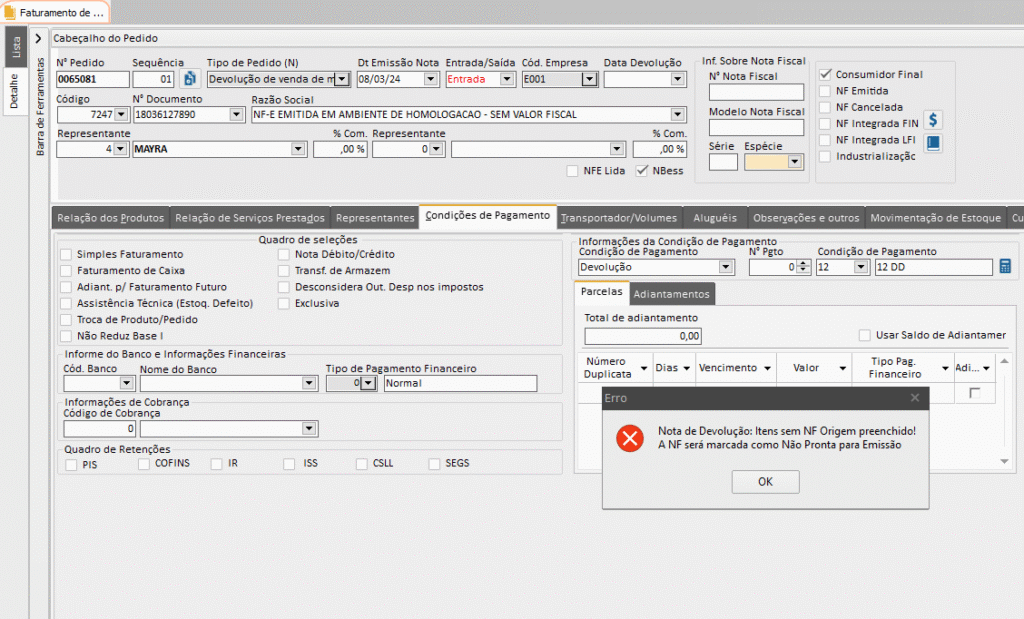Image resolution: width=1024 pixels, height=619 pixels.
Task: Check Usar Saldo de Adiantamento box
Action: 865,335
